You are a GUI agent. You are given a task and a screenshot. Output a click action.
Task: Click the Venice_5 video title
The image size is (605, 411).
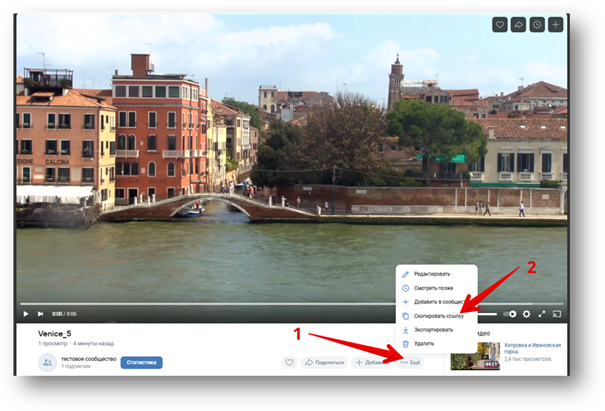point(54,333)
